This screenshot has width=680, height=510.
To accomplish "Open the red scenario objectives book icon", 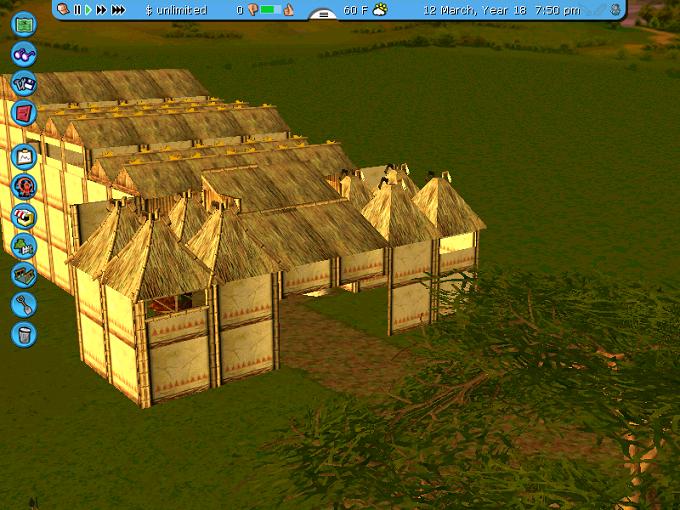I will point(24,113).
